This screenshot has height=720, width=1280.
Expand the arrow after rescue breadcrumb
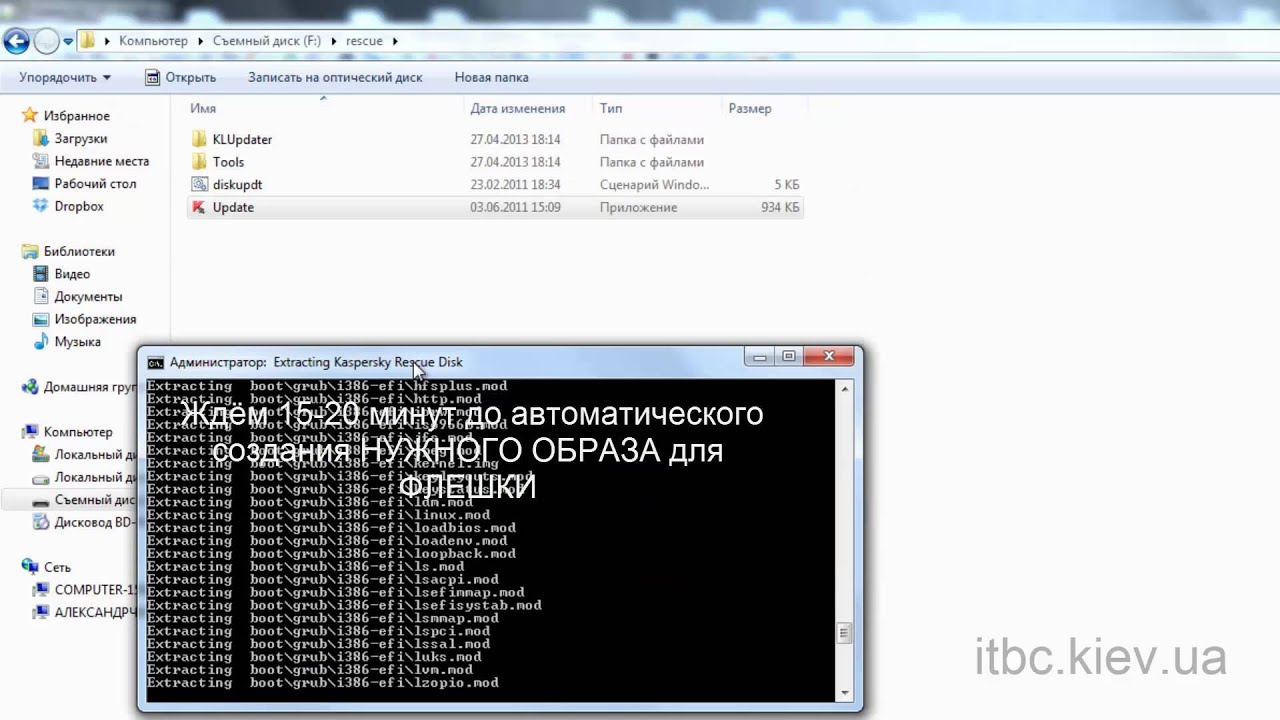(x=395, y=41)
